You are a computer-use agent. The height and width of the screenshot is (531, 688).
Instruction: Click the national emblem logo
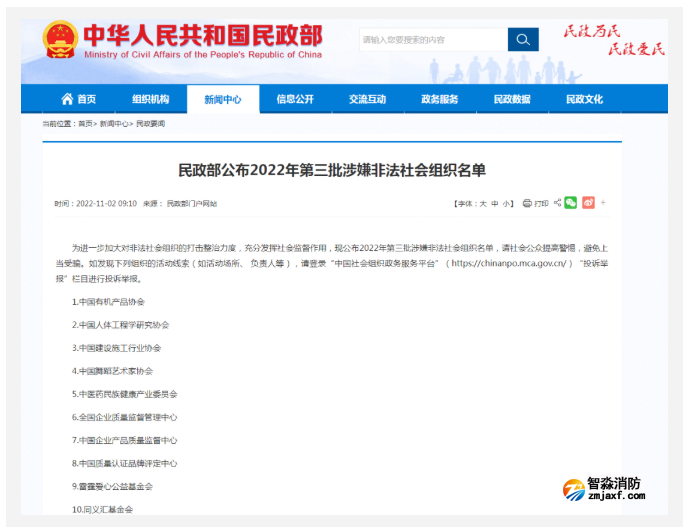pos(60,40)
